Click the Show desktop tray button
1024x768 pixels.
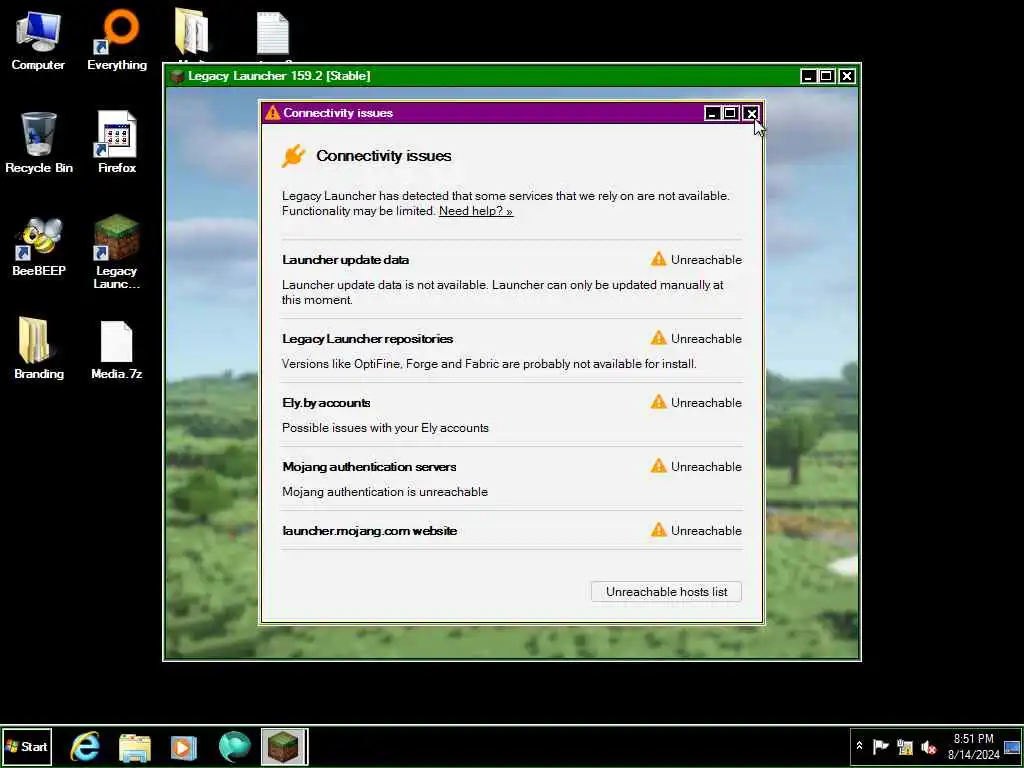[x=1013, y=746]
